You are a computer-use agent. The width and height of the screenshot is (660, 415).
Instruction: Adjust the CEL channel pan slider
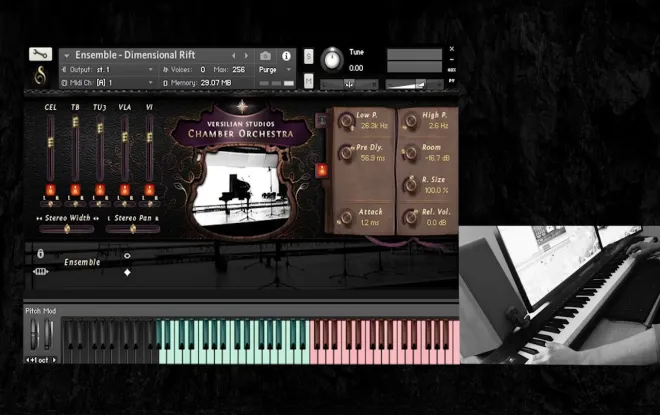[x=51, y=204]
